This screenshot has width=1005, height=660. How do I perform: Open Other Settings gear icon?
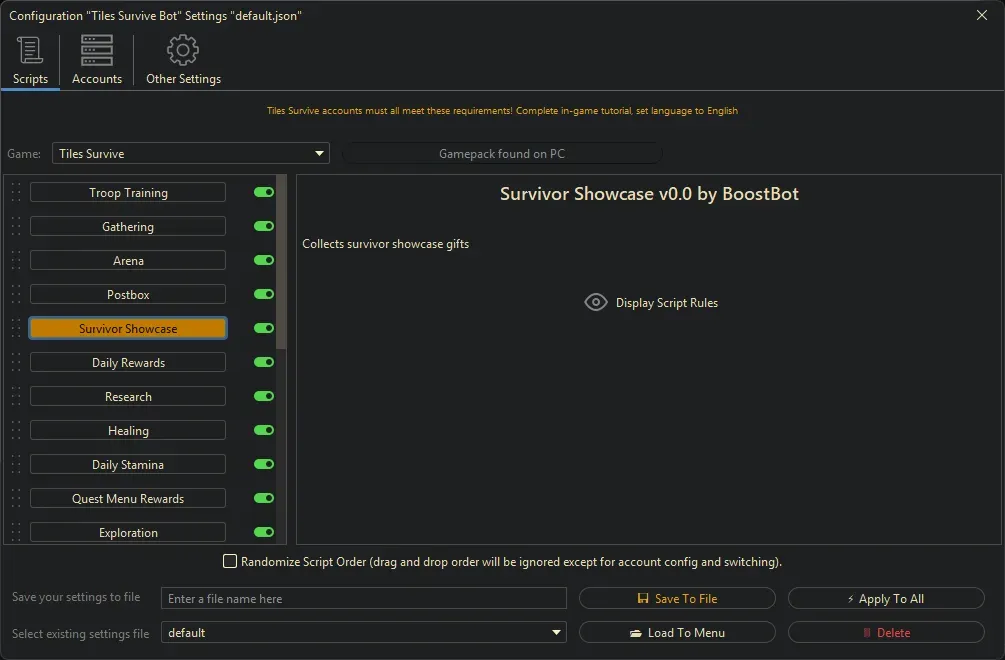coord(183,50)
